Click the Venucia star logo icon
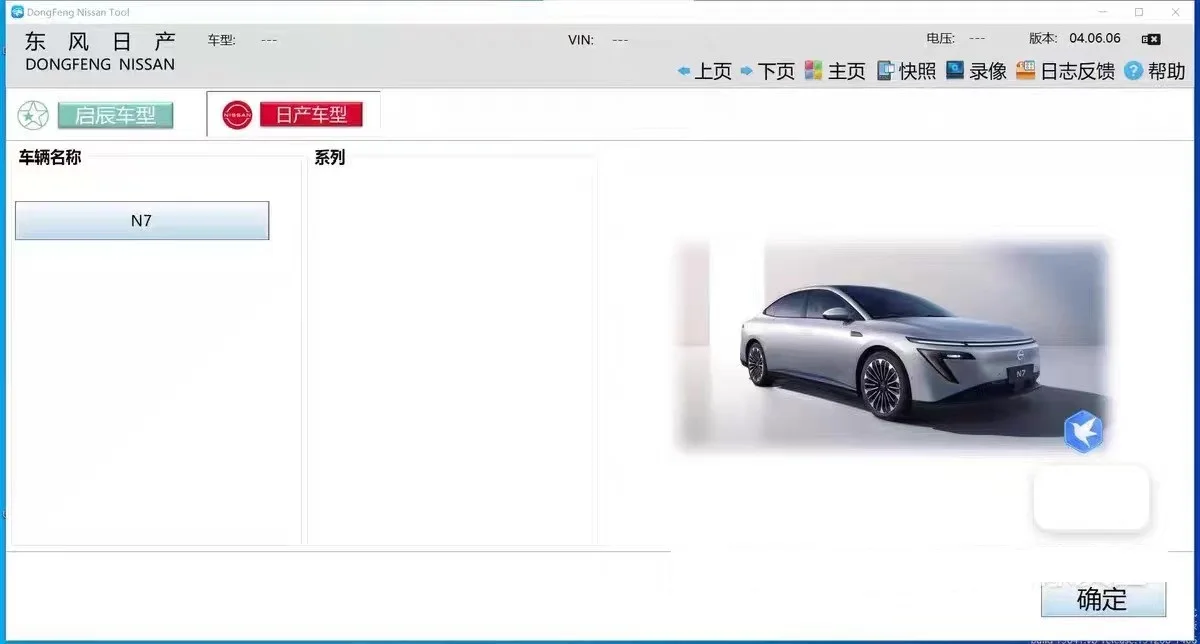Image resolution: width=1200 pixels, height=644 pixels. [x=33, y=115]
